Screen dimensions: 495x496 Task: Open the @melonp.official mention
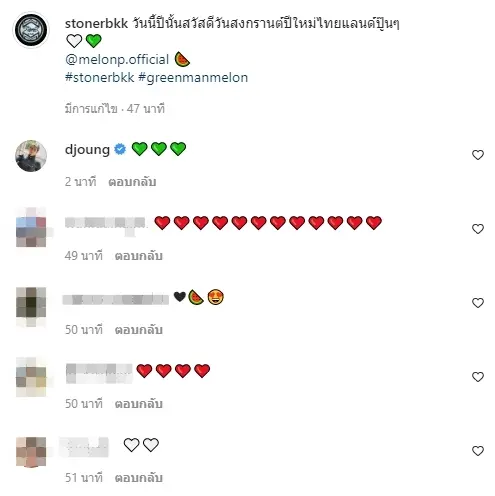coord(117,59)
